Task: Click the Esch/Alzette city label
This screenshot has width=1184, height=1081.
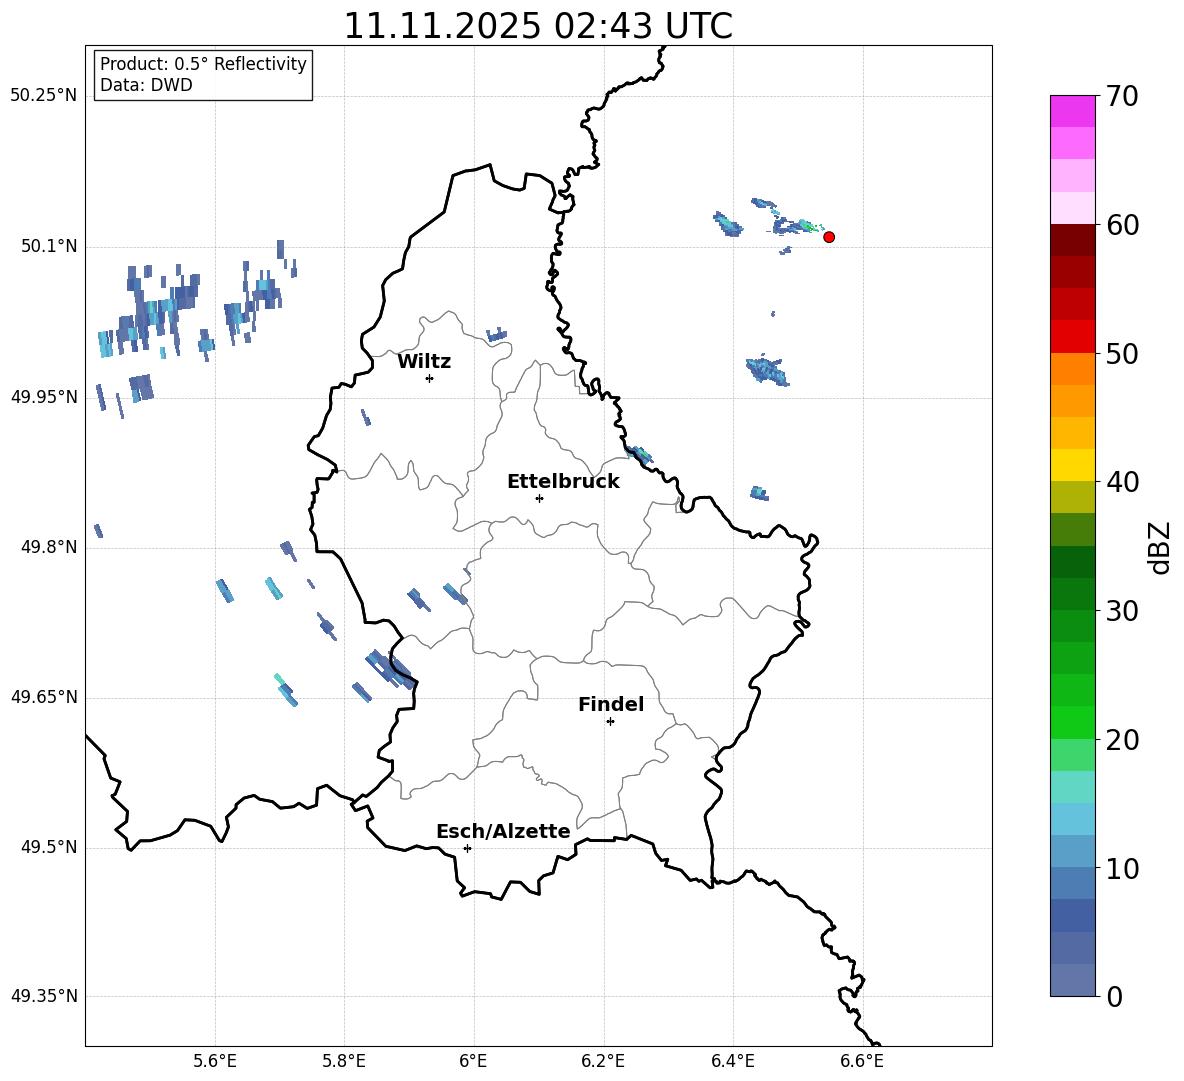Action: [503, 831]
